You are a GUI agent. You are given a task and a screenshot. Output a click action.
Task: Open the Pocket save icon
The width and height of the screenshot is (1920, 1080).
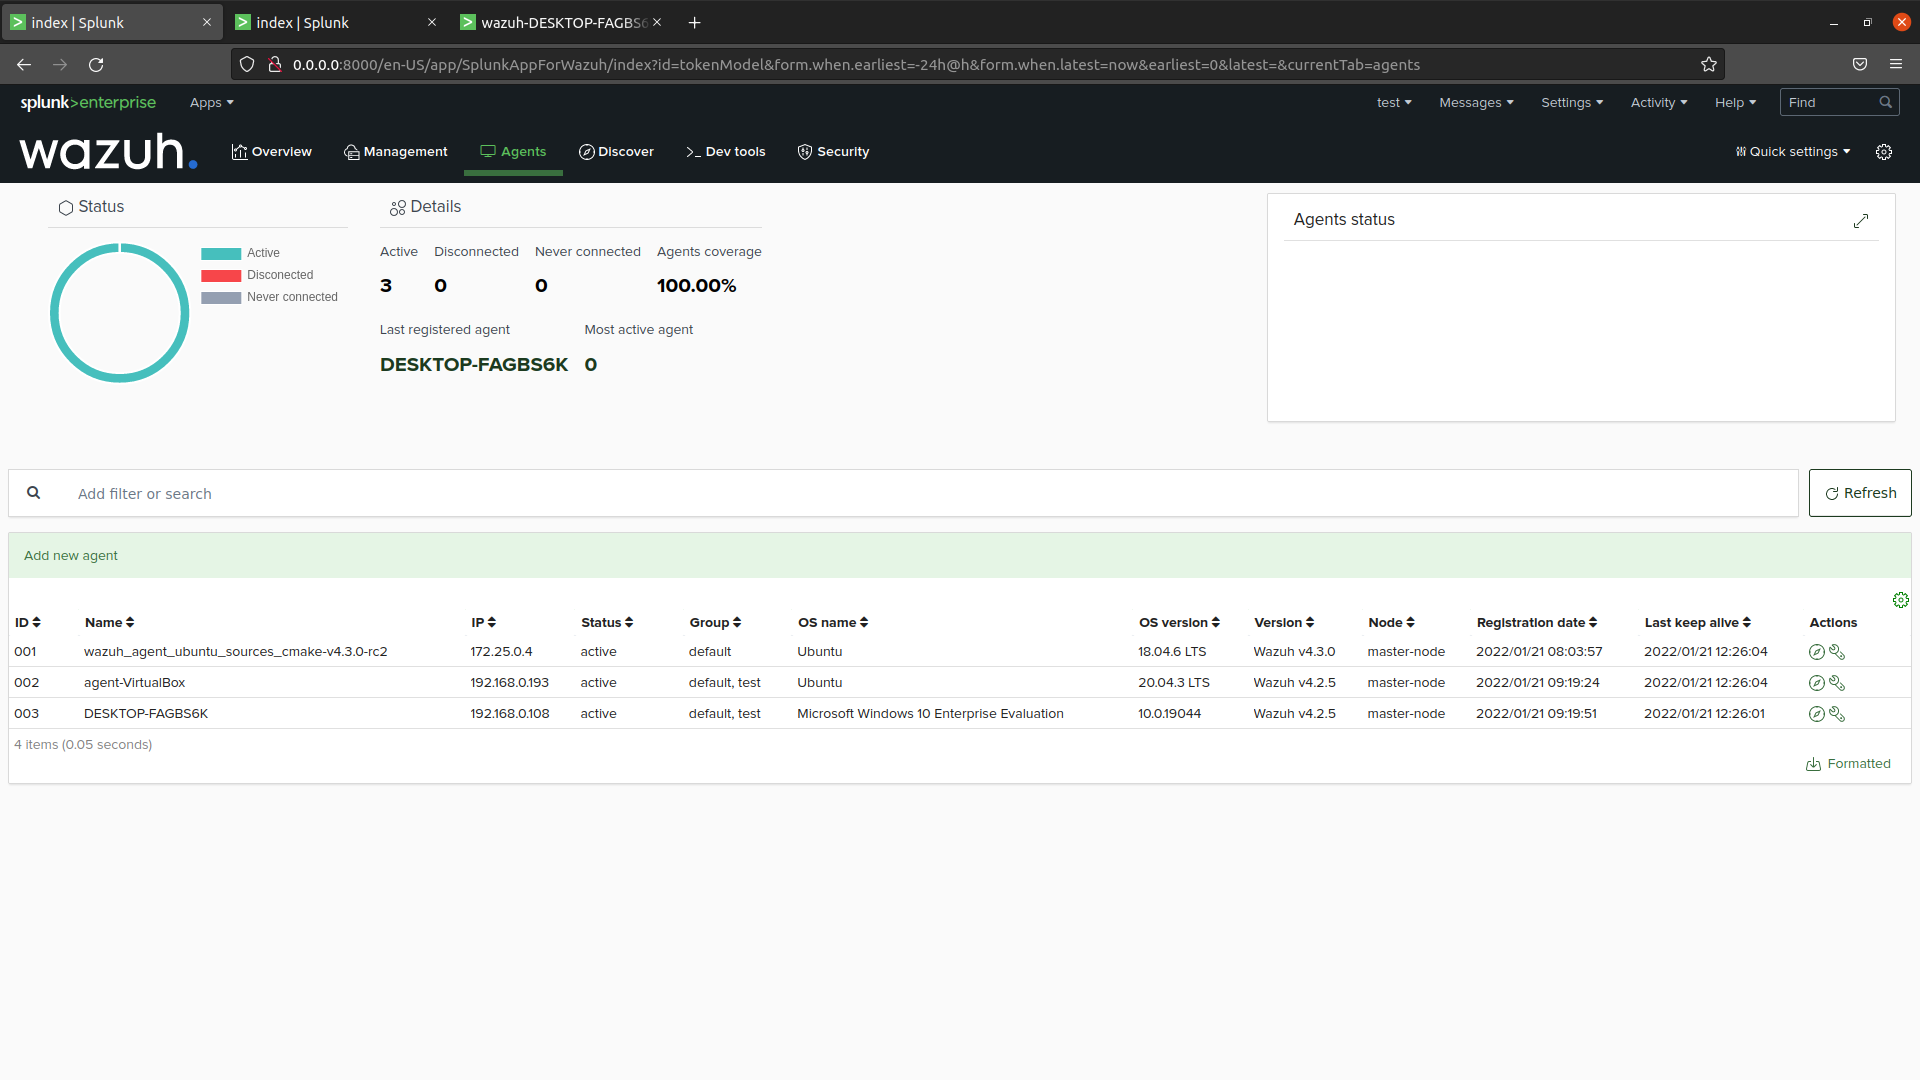pyautogui.click(x=1860, y=65)
